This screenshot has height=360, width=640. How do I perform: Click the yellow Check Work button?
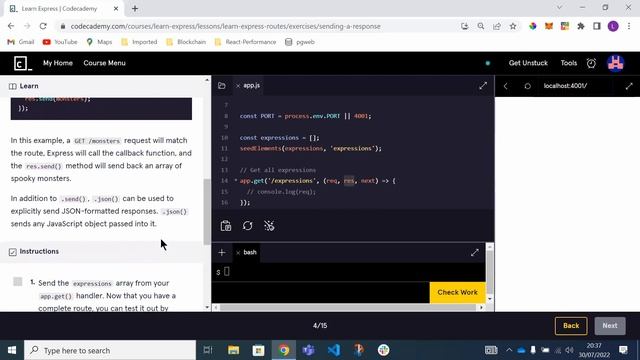[457, 292]
